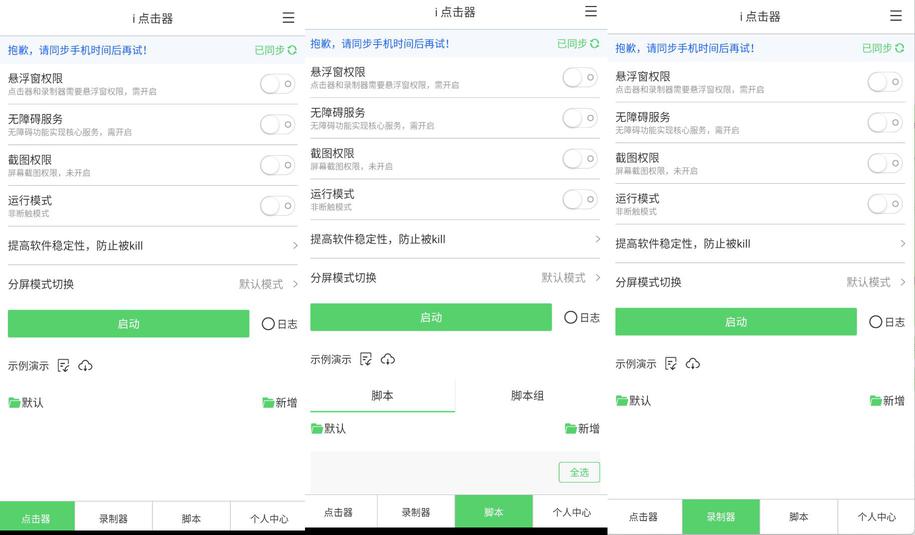
Task: Open 分屏模式切换 默认模式 selector in the middle screen
Action: pos(571,278)
